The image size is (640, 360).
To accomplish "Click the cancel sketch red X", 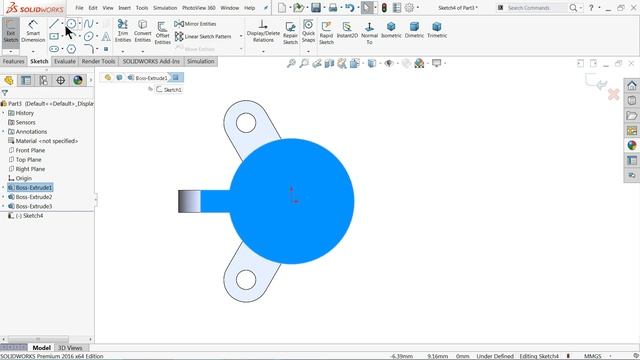I will pyautogui.click(x=613, y=95).
